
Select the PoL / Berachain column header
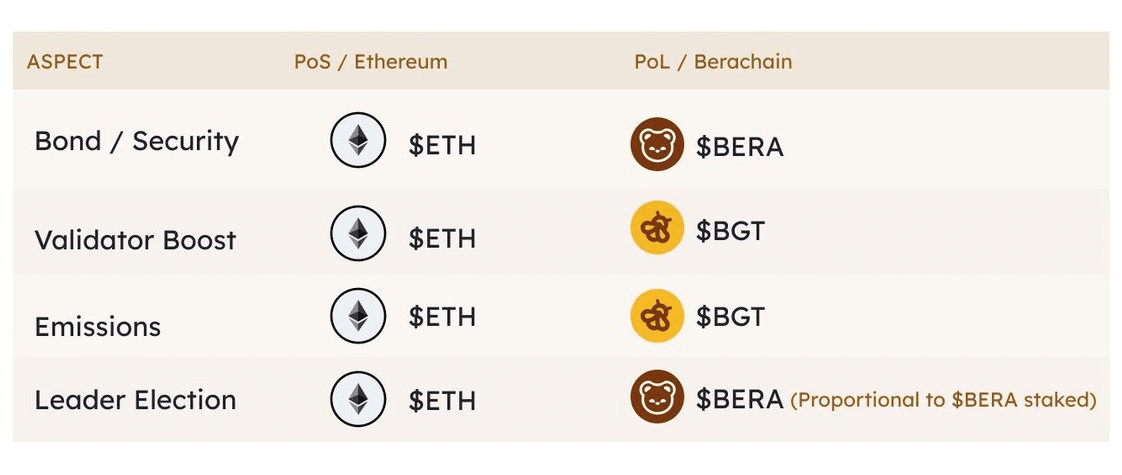[713, 62]
